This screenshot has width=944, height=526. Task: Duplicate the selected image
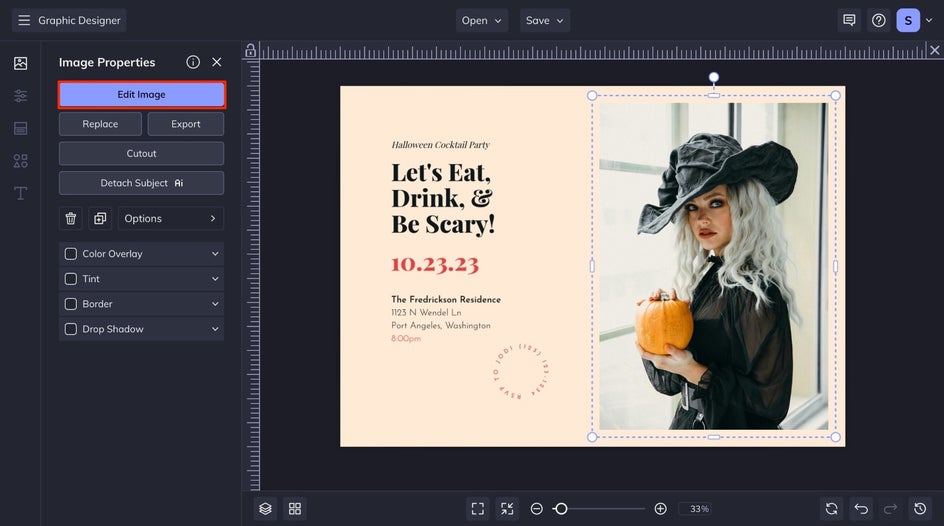click(x=100, y=218)
